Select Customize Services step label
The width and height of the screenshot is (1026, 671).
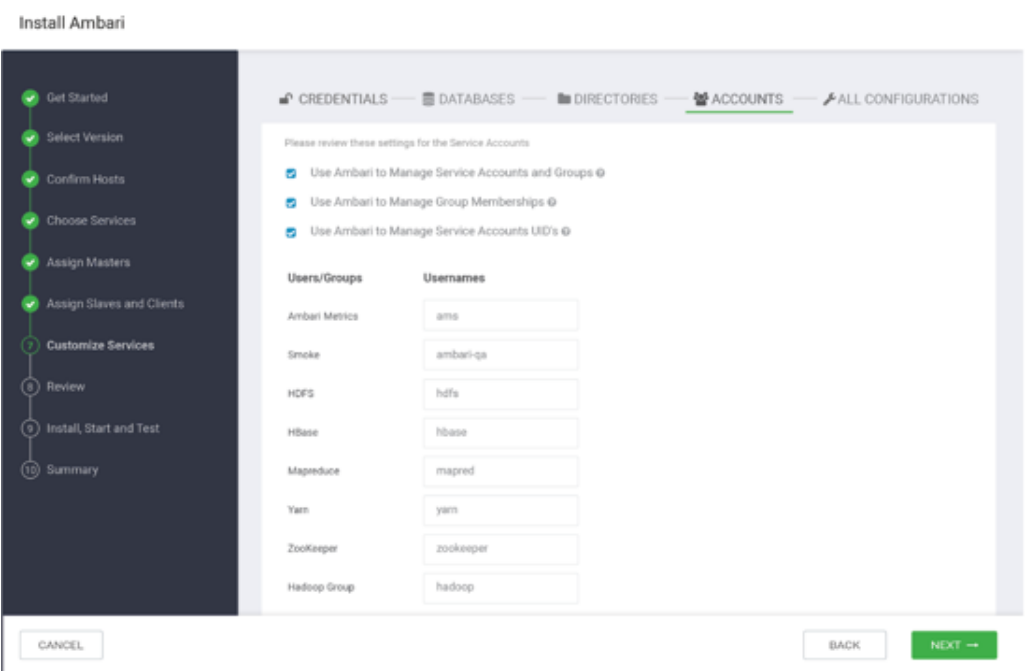[x=101, y=346]
